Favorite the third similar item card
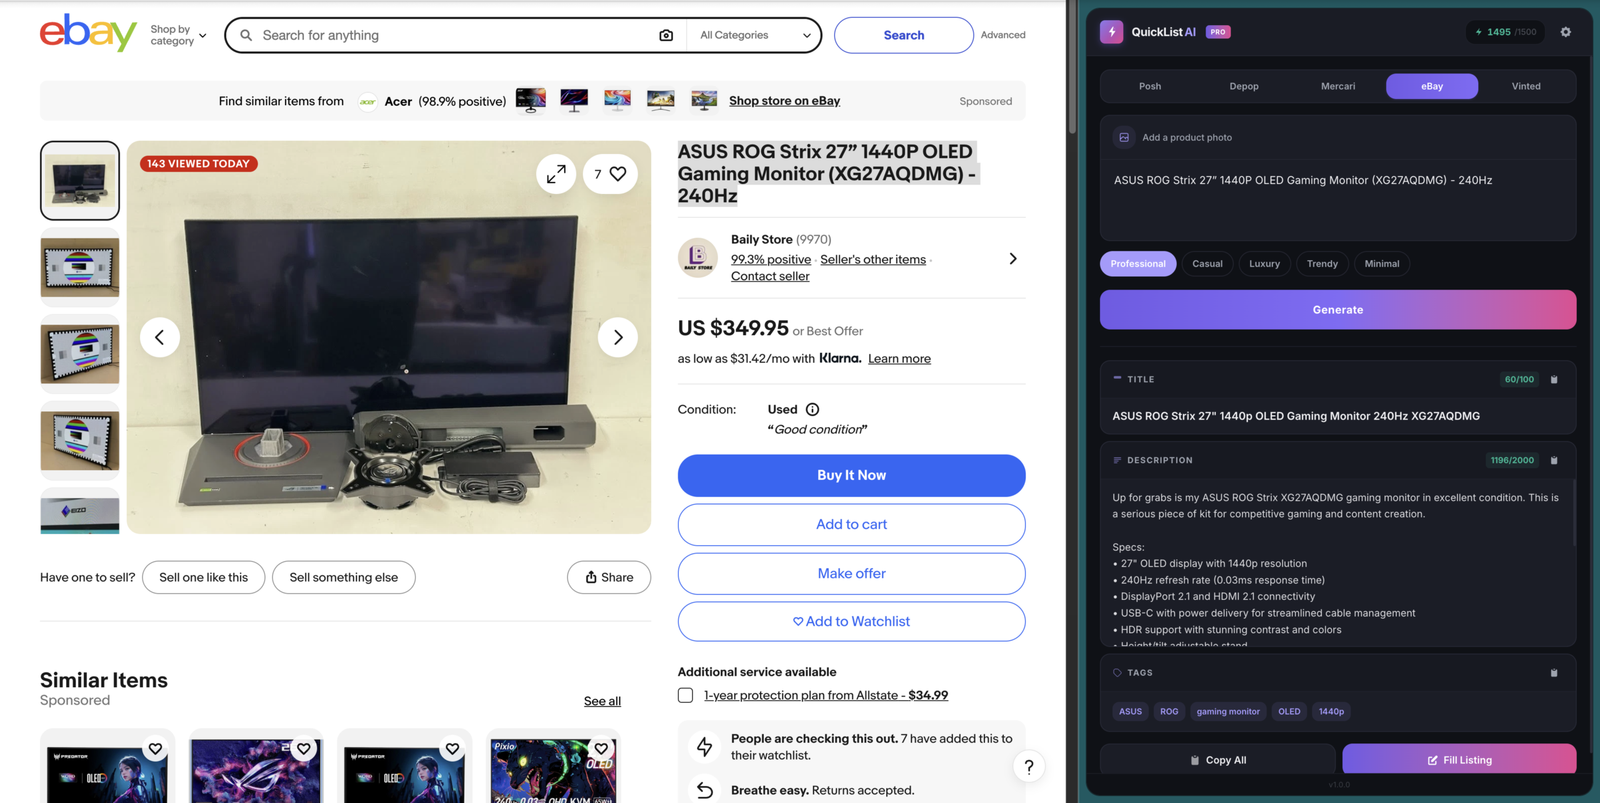Viewport: 1600px width, 803px height. (452, 749)
